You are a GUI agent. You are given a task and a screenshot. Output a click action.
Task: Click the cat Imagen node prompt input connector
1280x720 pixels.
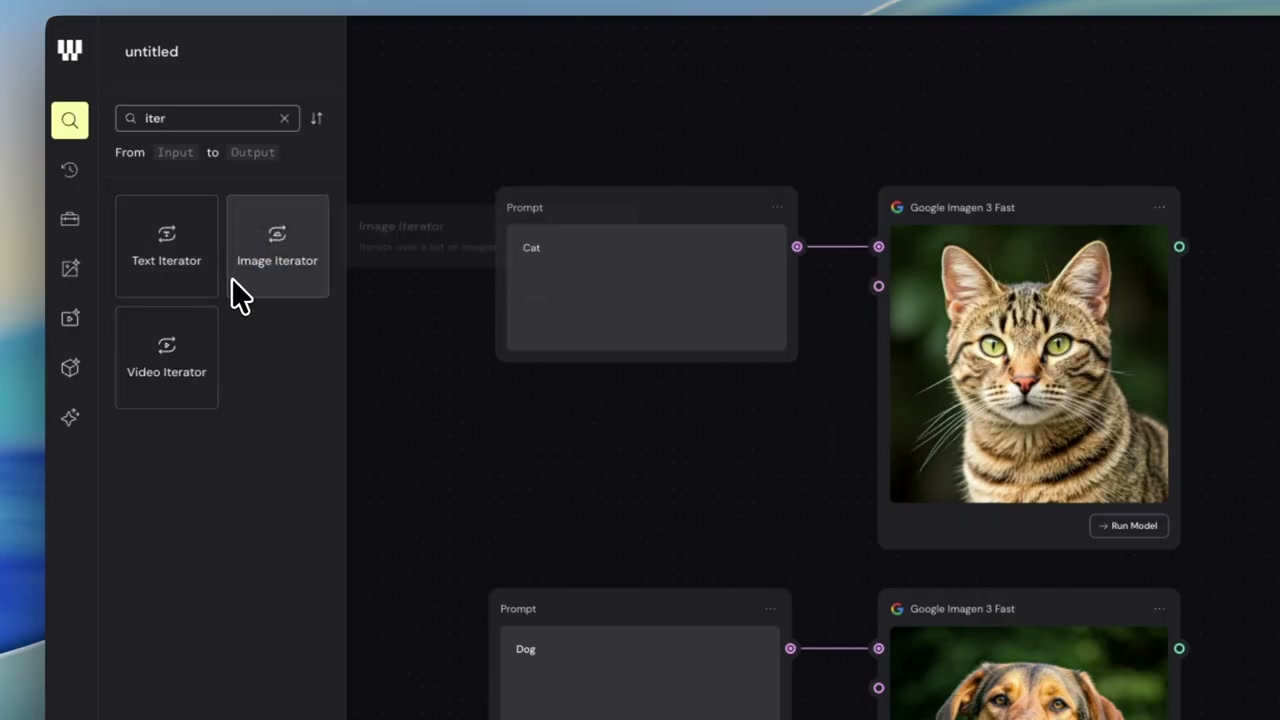point(878,246)
